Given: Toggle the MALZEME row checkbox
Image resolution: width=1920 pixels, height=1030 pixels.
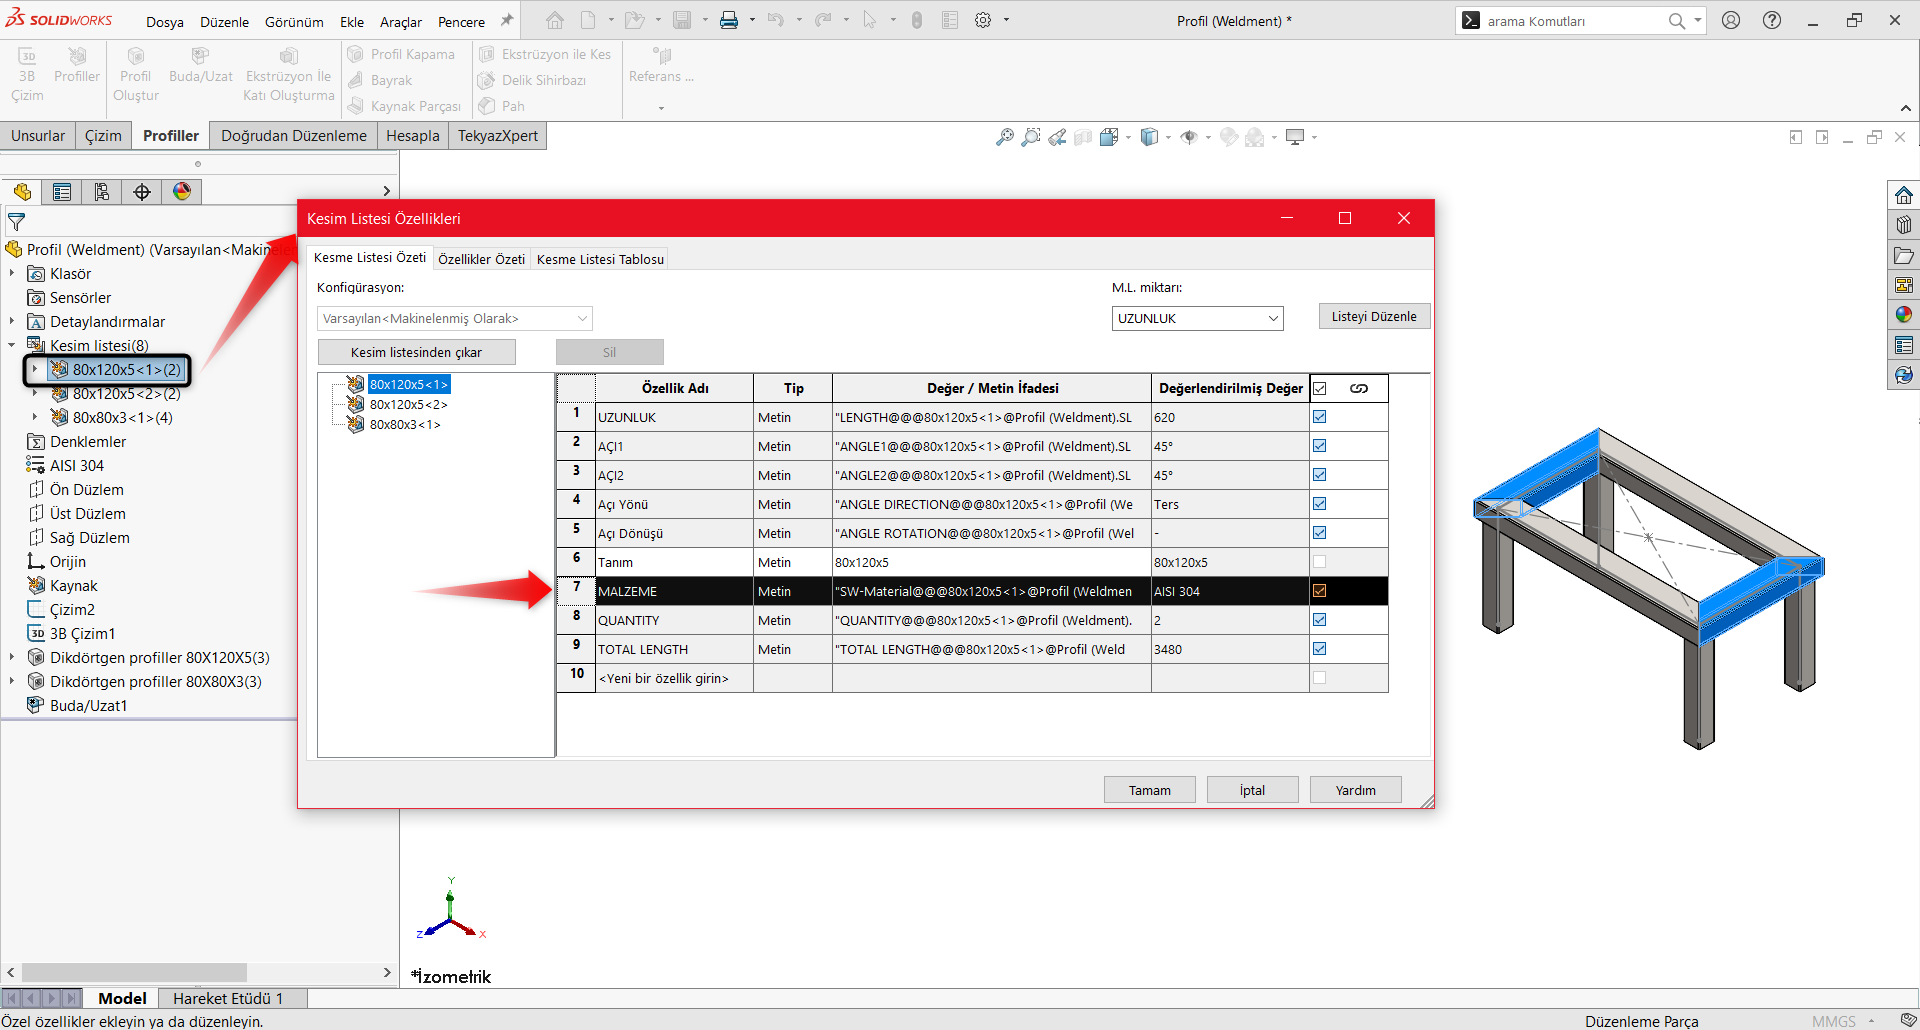Looking at the screenshot, I should [1320, 591].
